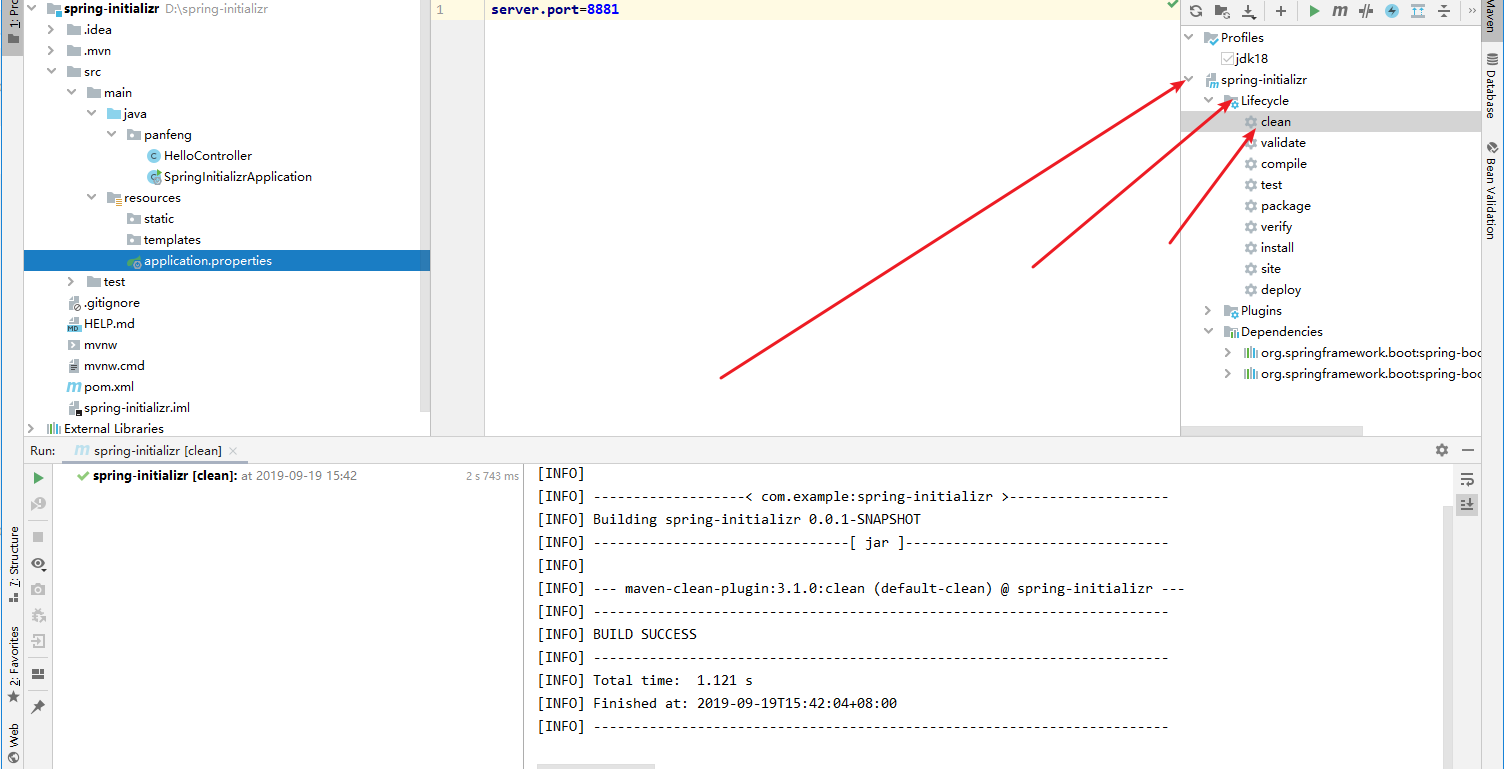Image resolution: width=1504 pixels, height=769 pixels.
Task: Expand the Plugins node
Action: tap(1209, 311)
